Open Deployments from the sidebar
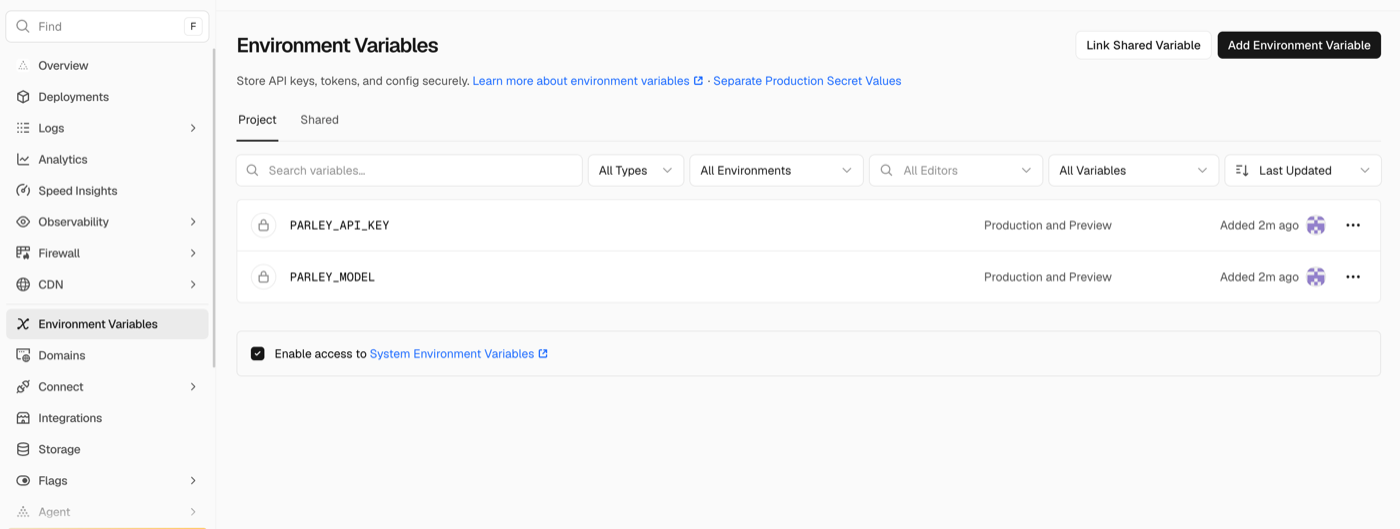The image size is (1400, 529). [107, 97]
